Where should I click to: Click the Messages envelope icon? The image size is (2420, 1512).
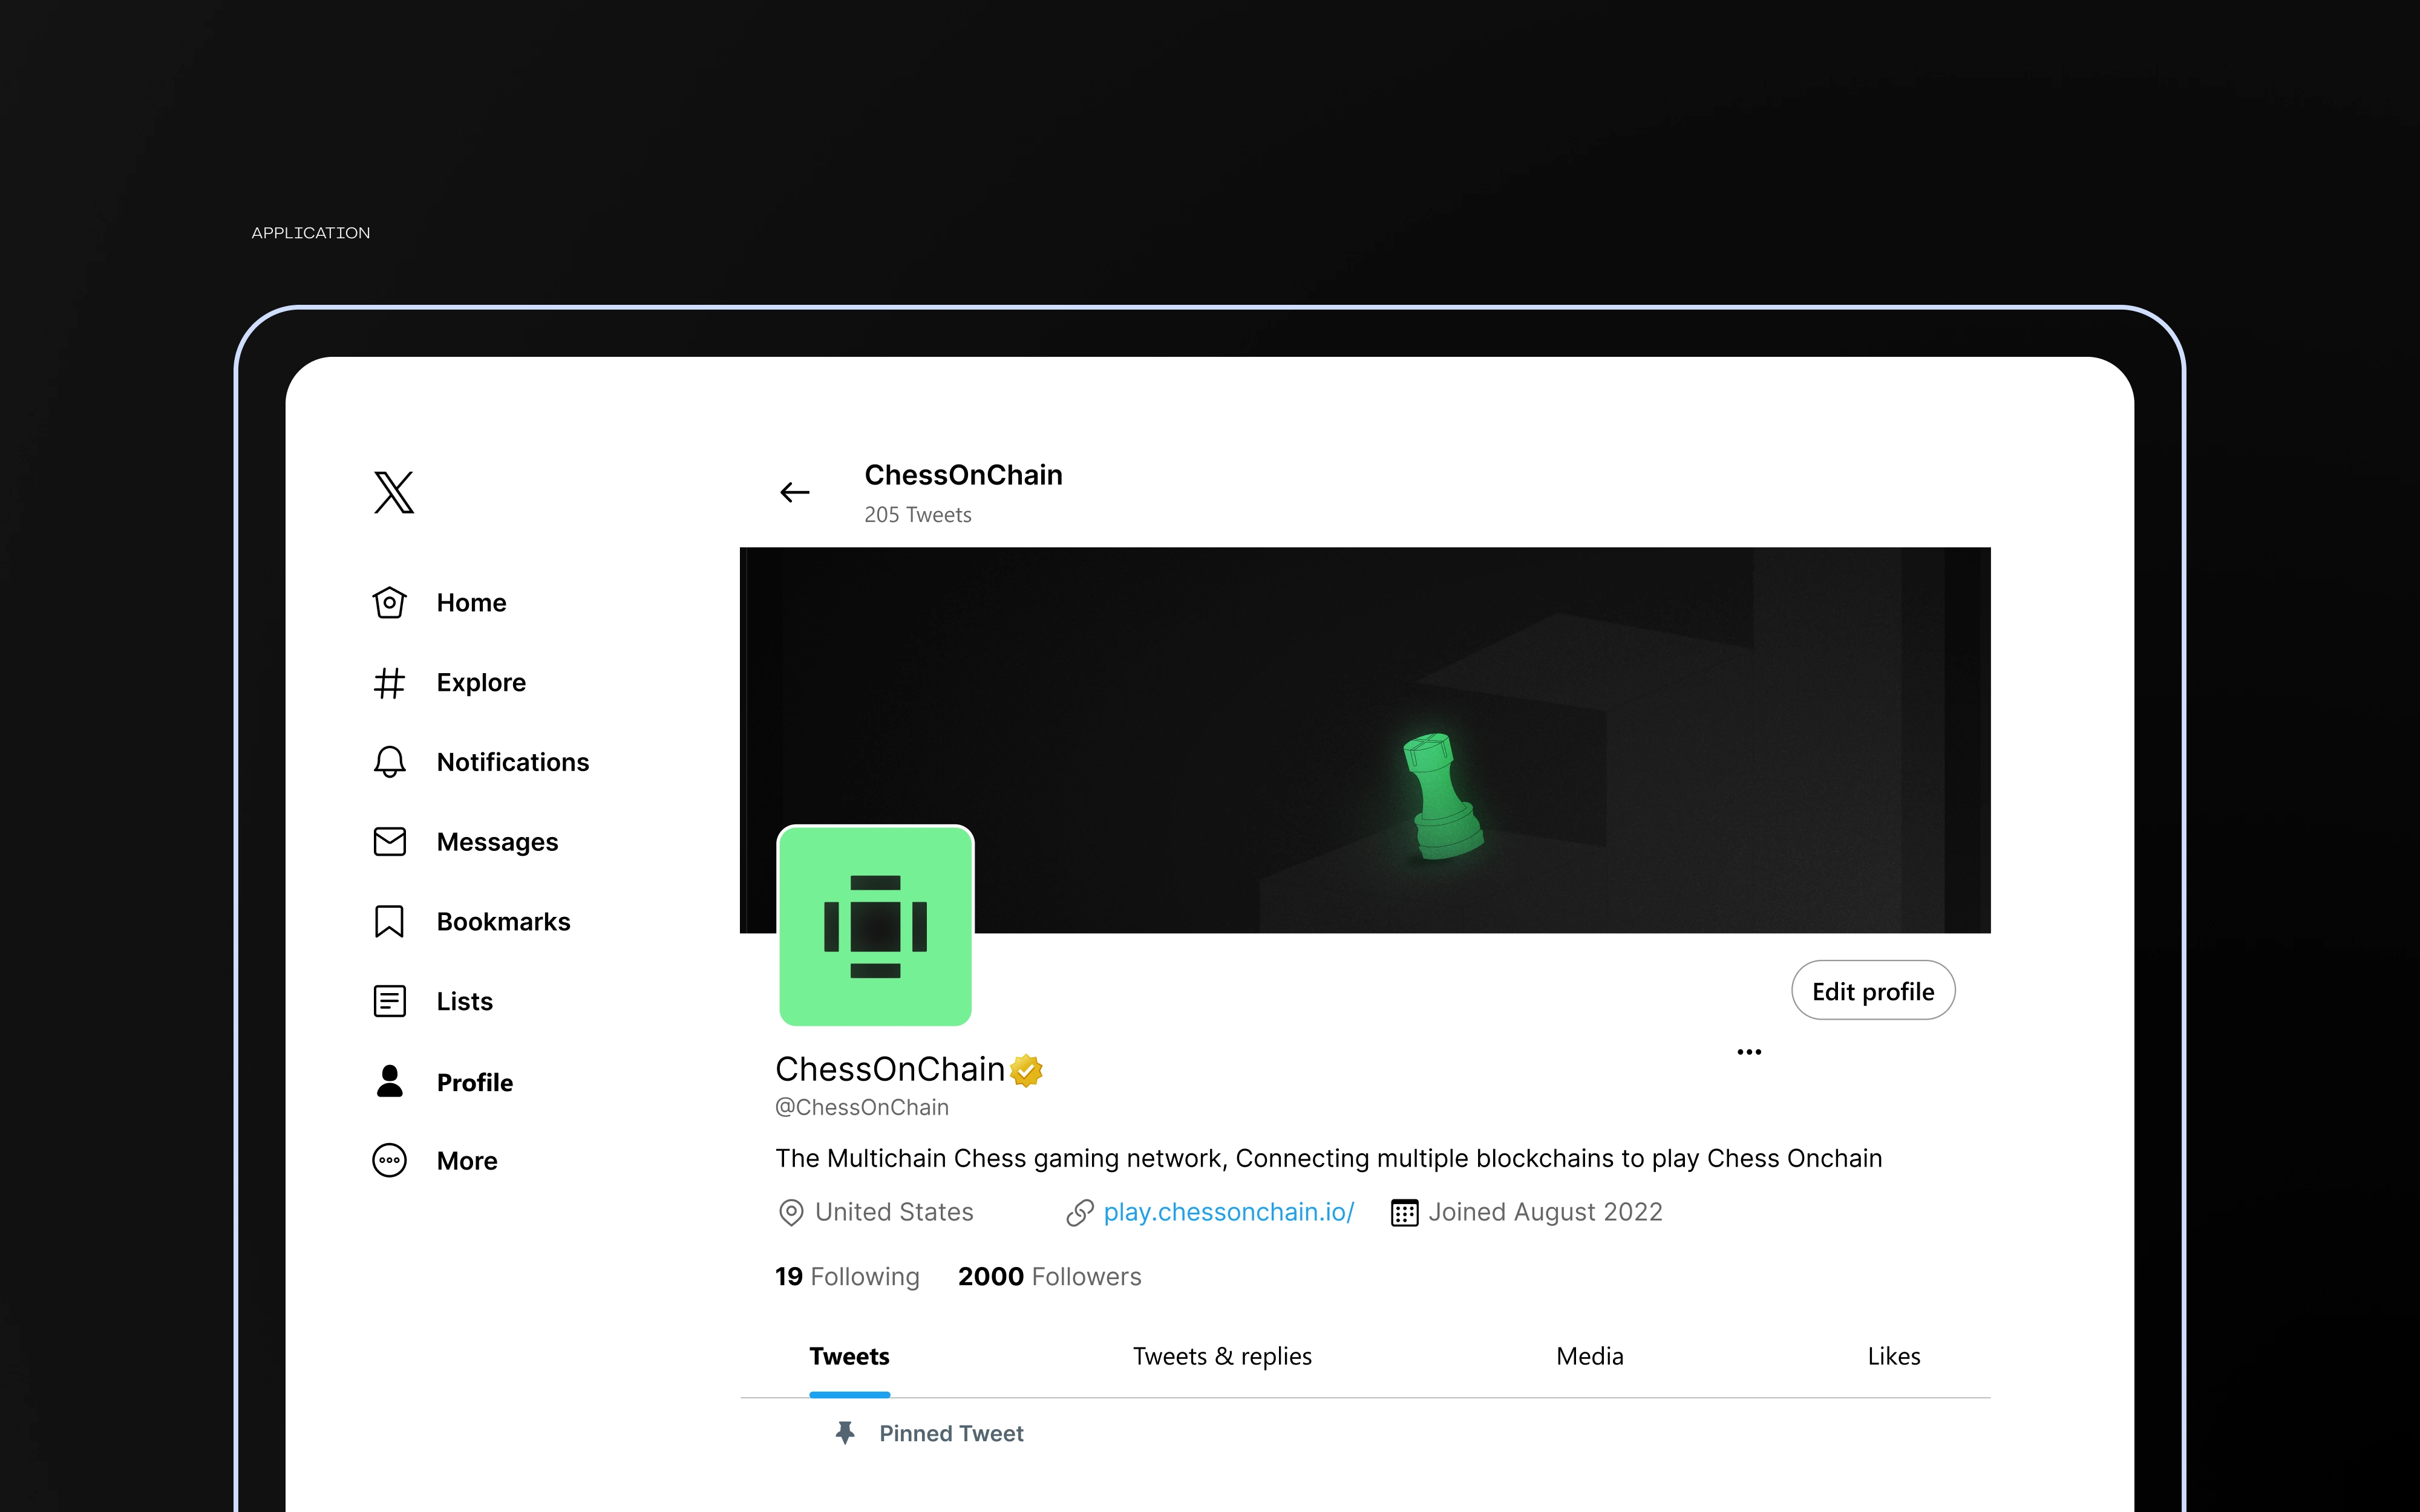389,842
